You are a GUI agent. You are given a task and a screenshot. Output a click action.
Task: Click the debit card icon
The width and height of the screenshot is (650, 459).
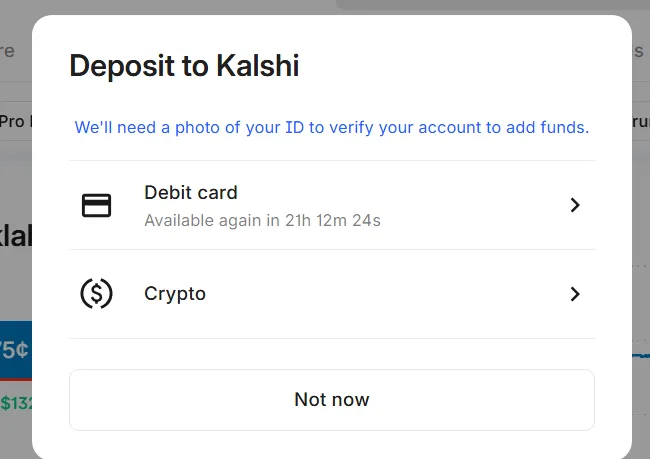coord(96,206)
